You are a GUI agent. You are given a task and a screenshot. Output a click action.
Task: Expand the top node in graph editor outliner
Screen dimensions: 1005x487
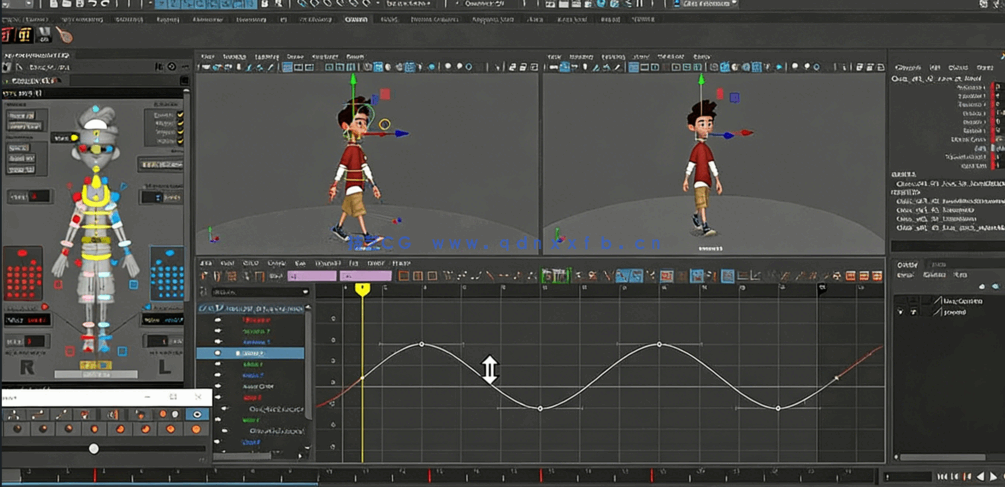point(203,308)
